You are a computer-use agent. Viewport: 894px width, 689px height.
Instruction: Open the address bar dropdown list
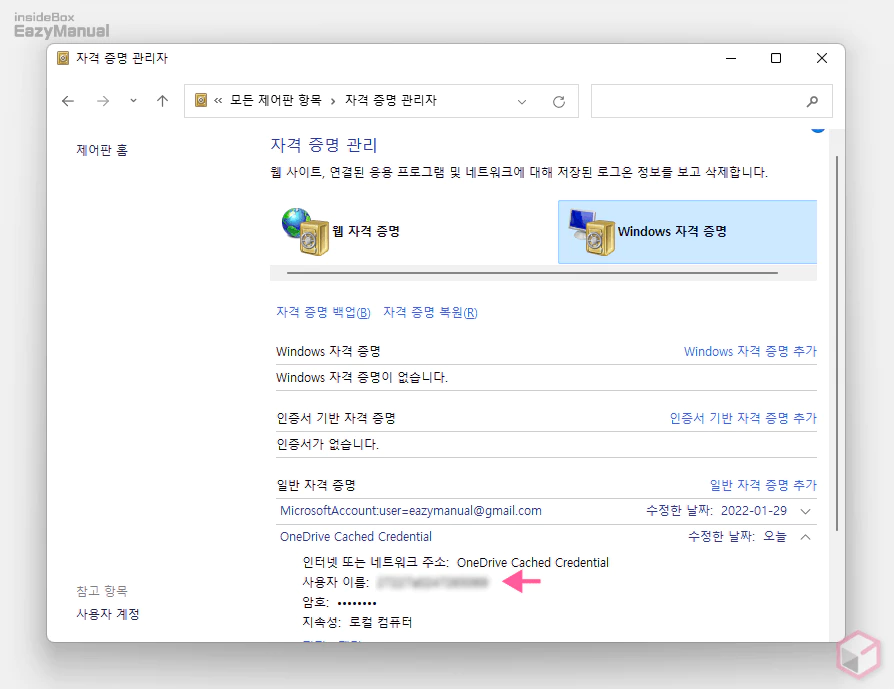522,101
